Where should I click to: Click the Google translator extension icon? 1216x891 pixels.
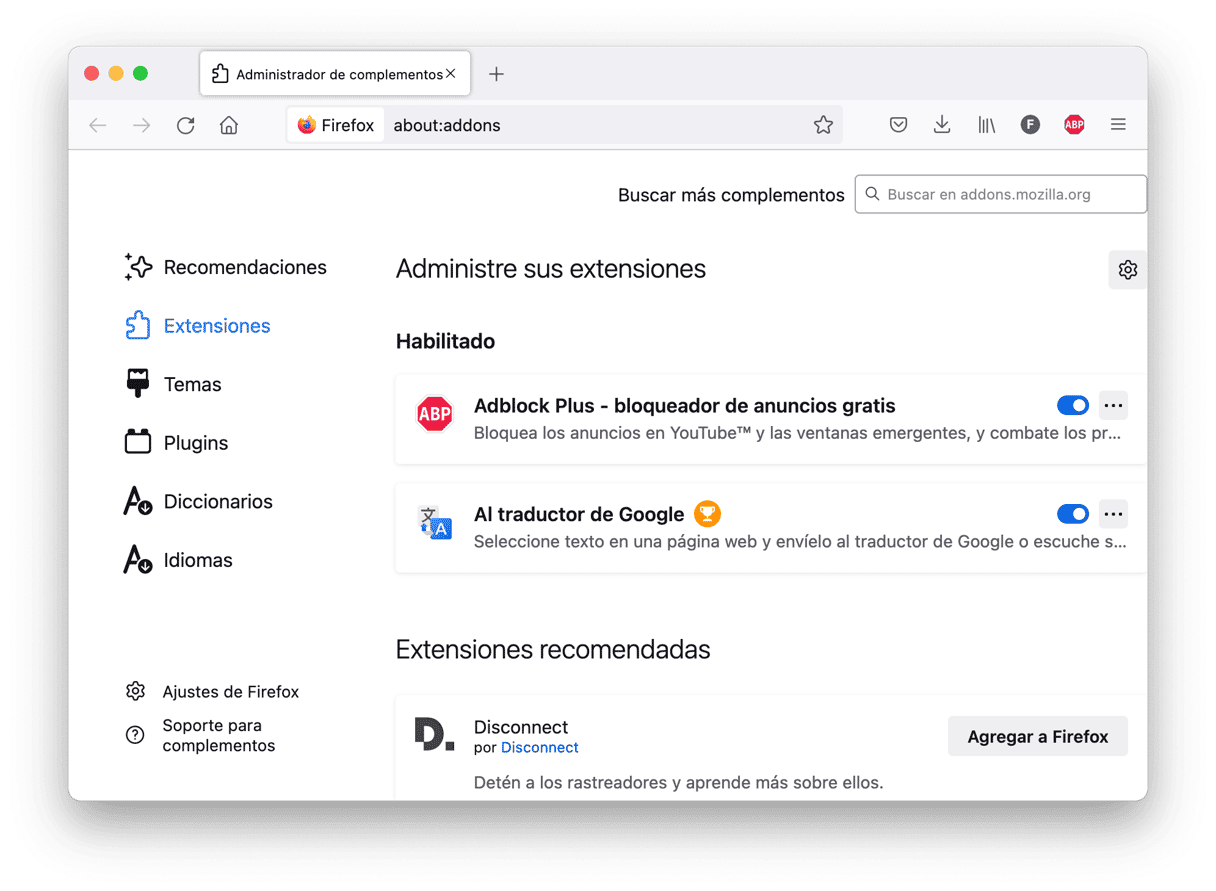point(435,523)
